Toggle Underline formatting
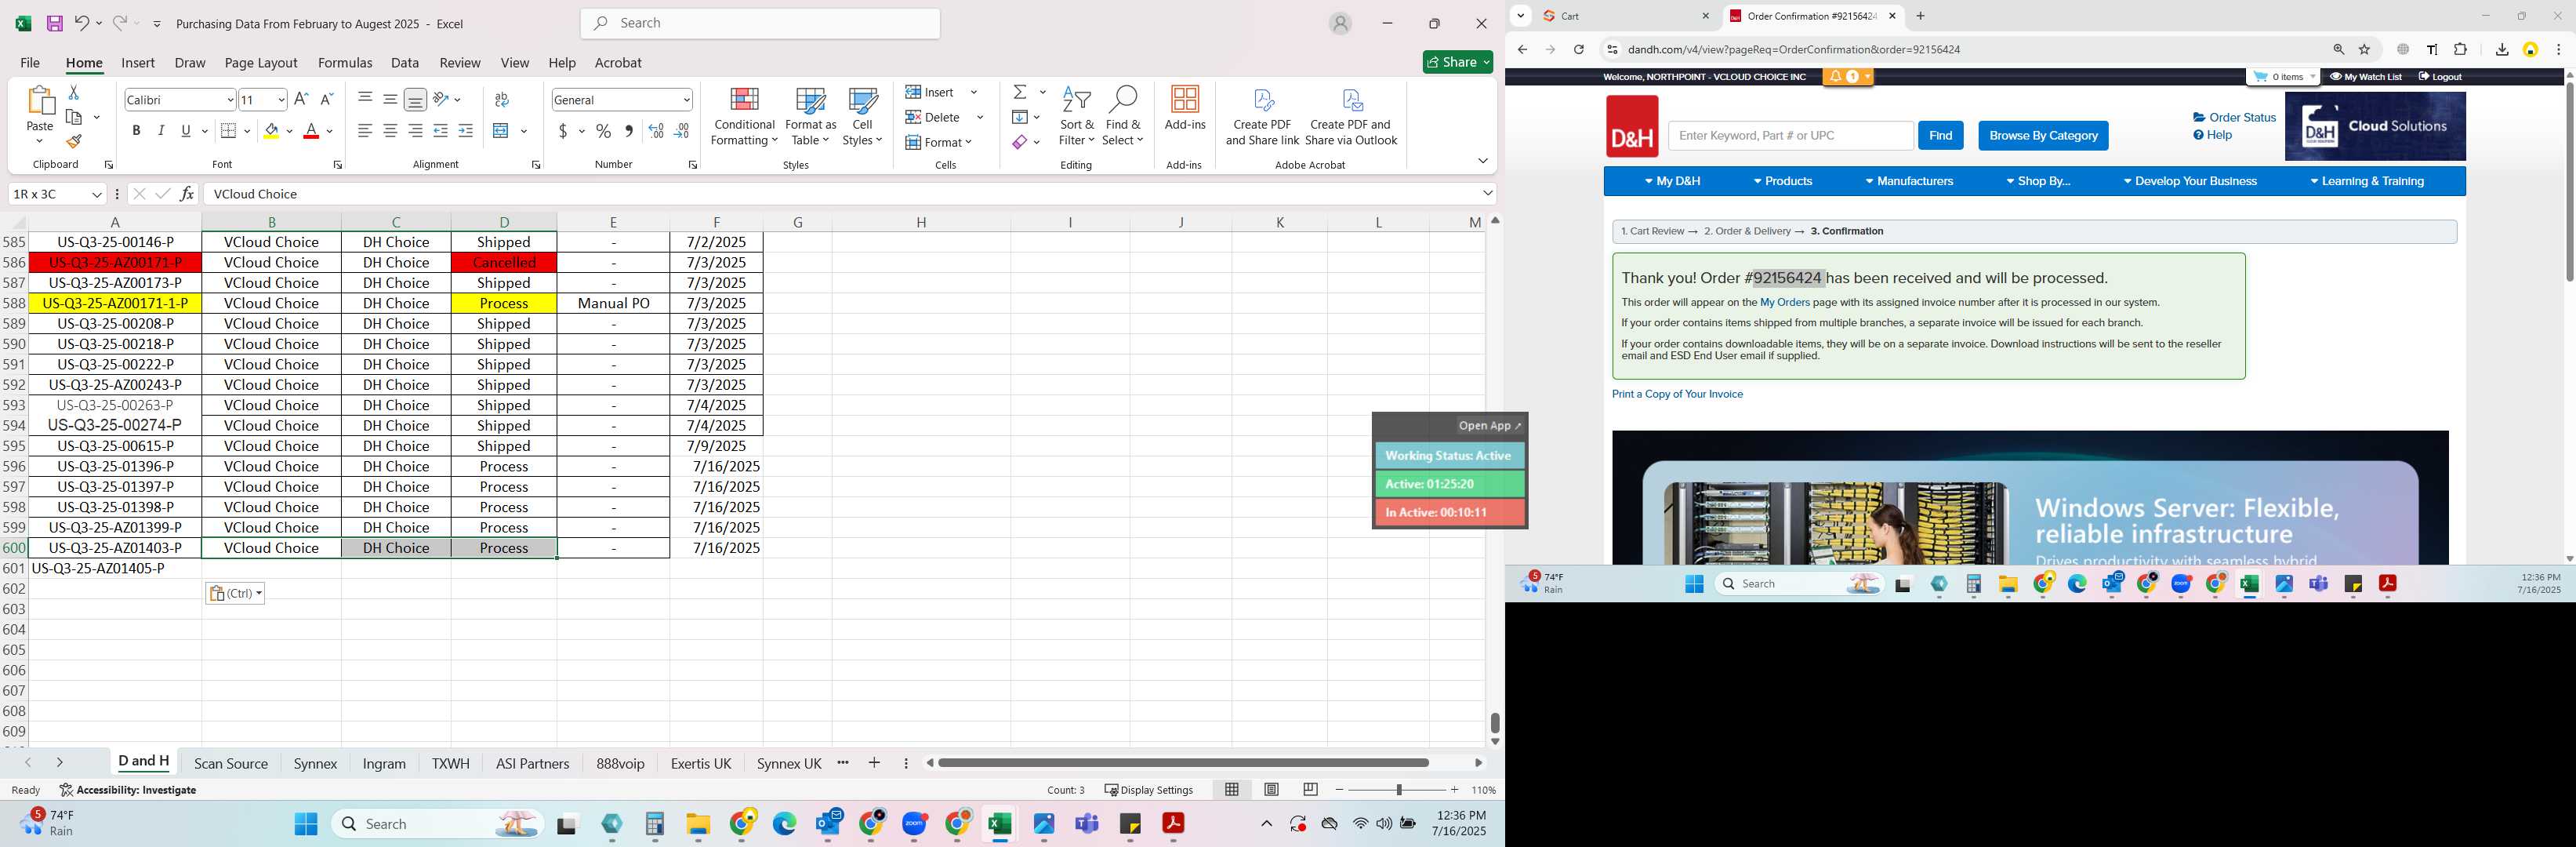This screenshot has width=2576, height=847. click(186, 131)
